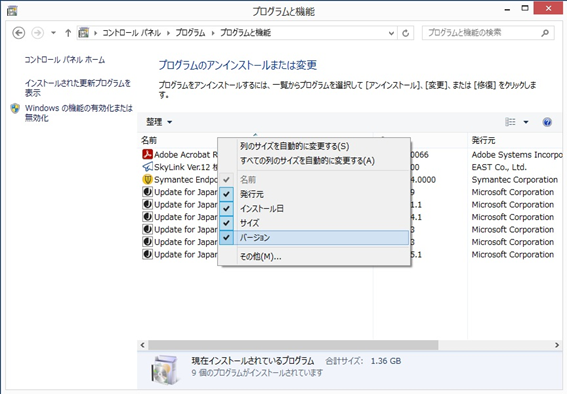Click the Forward navigation arrow
The height and width of the screenshot is (394, 567).
(x=37, y=33)
